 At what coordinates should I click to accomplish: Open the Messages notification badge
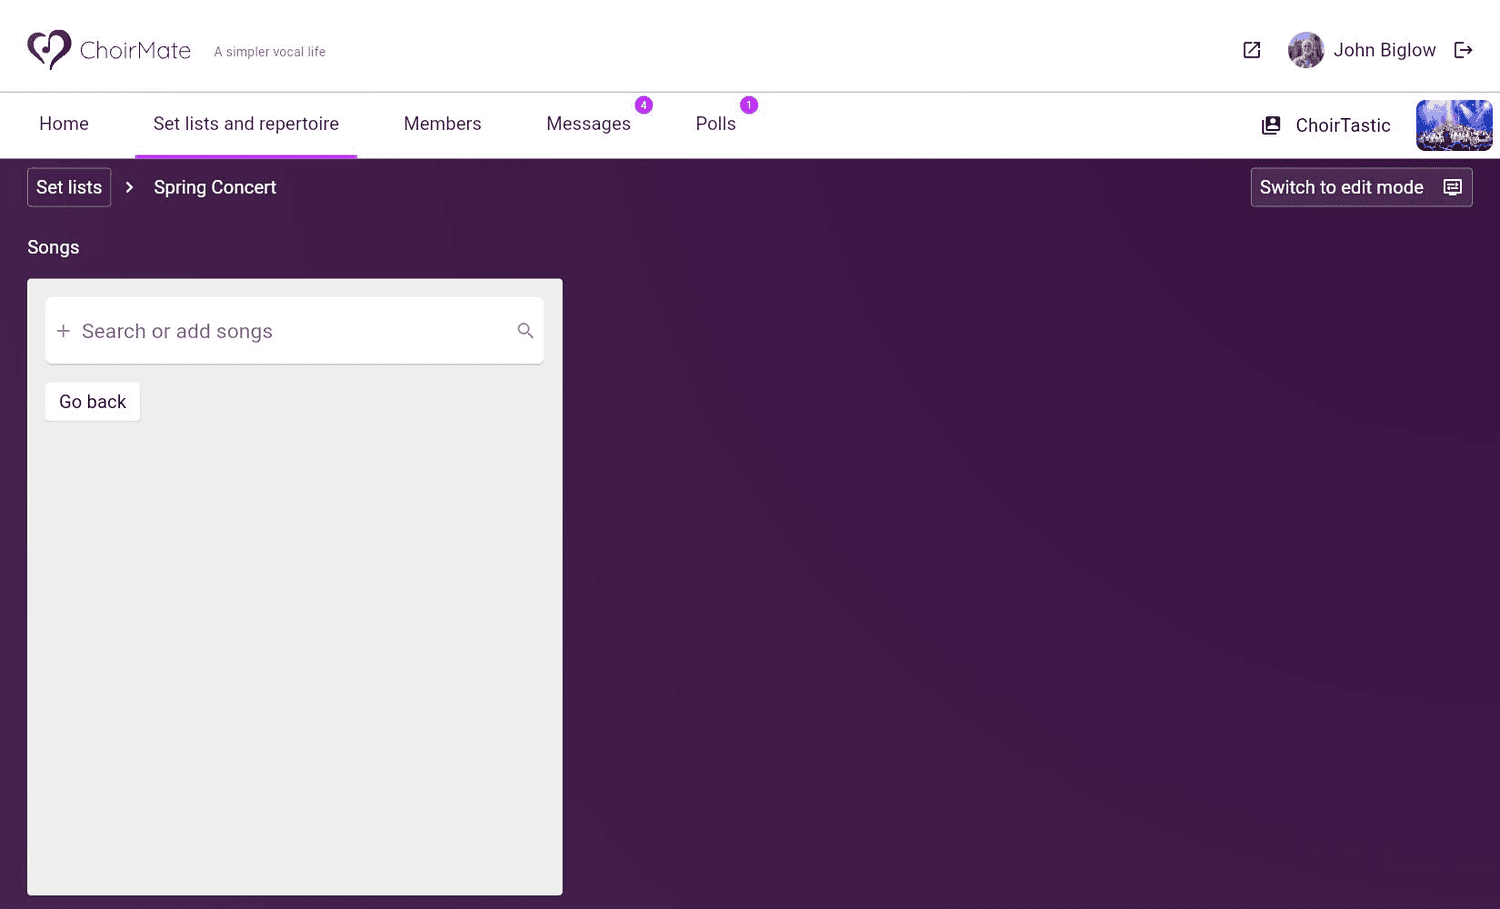click(644, 105)
